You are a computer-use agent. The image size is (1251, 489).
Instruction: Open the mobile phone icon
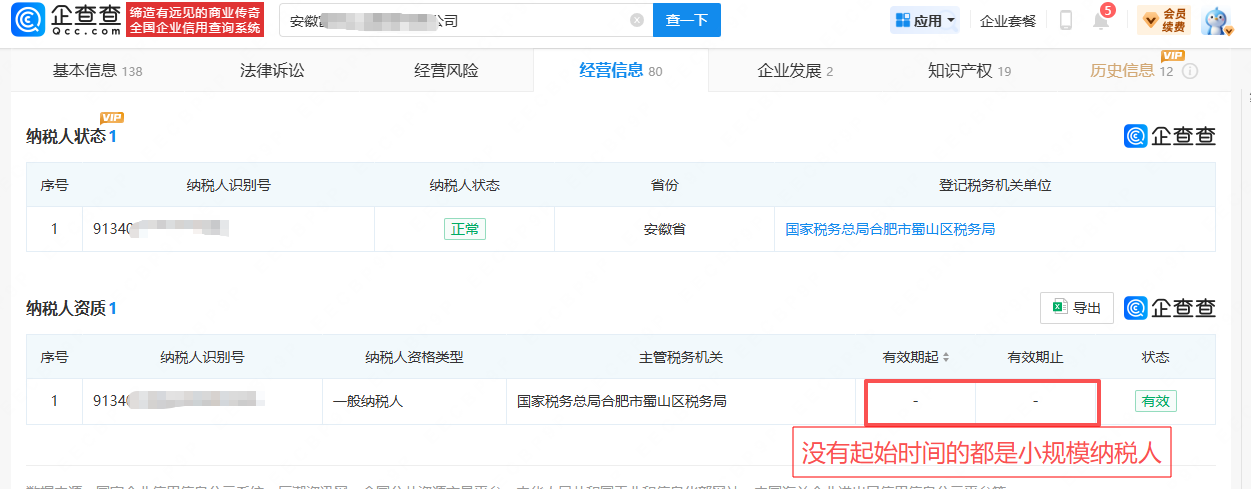click(x=1066, y=20)
